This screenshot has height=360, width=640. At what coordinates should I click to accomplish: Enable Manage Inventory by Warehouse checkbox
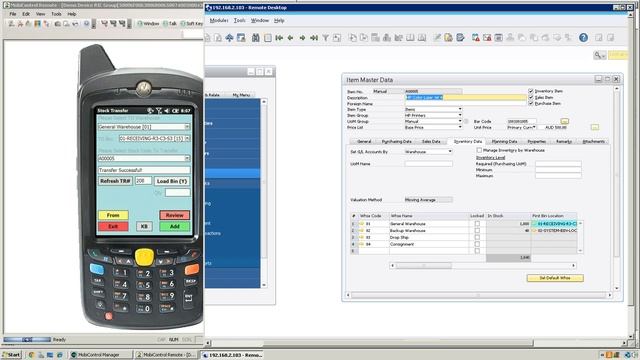pyautogui.click(x=479, y=150)
